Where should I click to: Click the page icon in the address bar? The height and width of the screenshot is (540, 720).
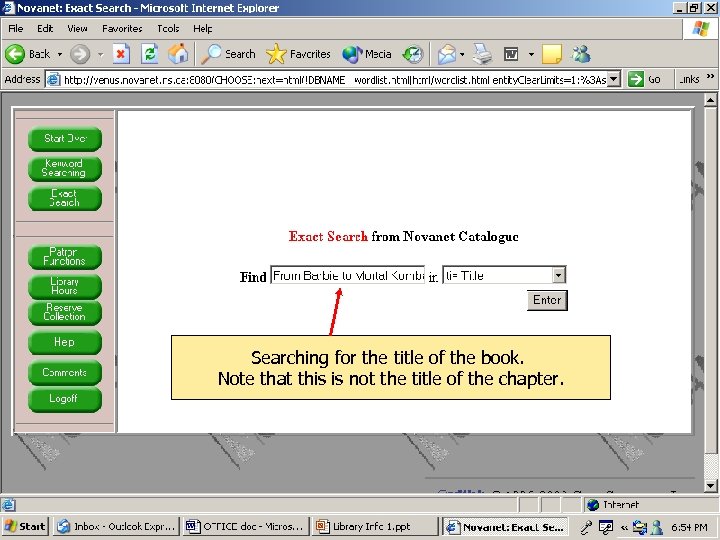click(54, 79)
